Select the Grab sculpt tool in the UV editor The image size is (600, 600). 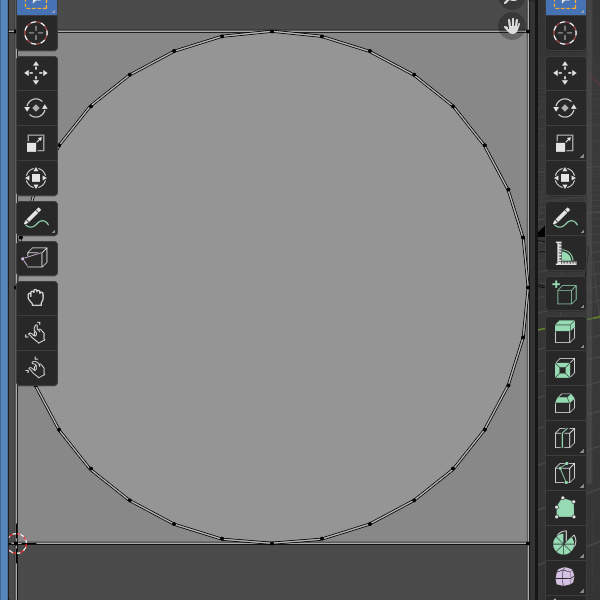click(36, 298)
